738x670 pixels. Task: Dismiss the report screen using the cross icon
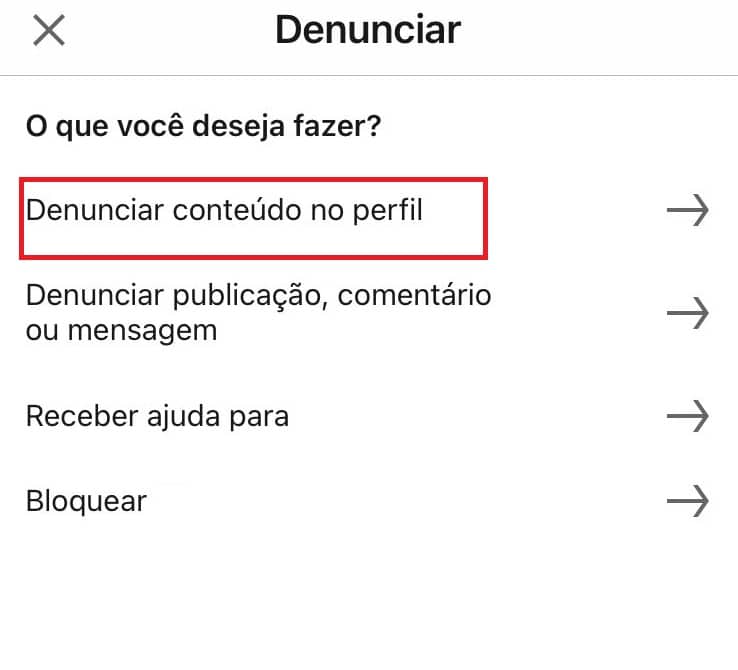pos(49,31)
